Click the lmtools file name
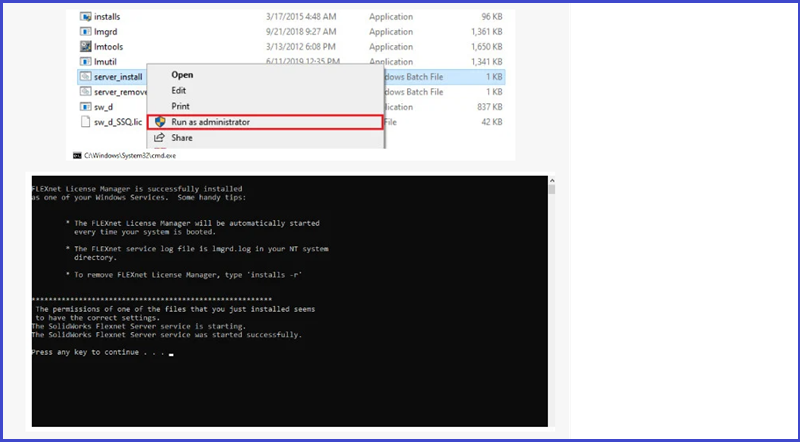This screenshot has width=800, height=442. (x=110, y=47)
